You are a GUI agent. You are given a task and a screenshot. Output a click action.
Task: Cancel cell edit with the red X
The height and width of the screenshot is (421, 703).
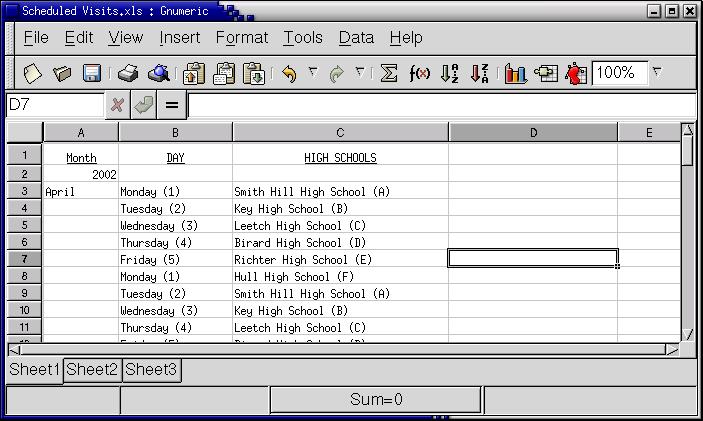tap(117, 105)
